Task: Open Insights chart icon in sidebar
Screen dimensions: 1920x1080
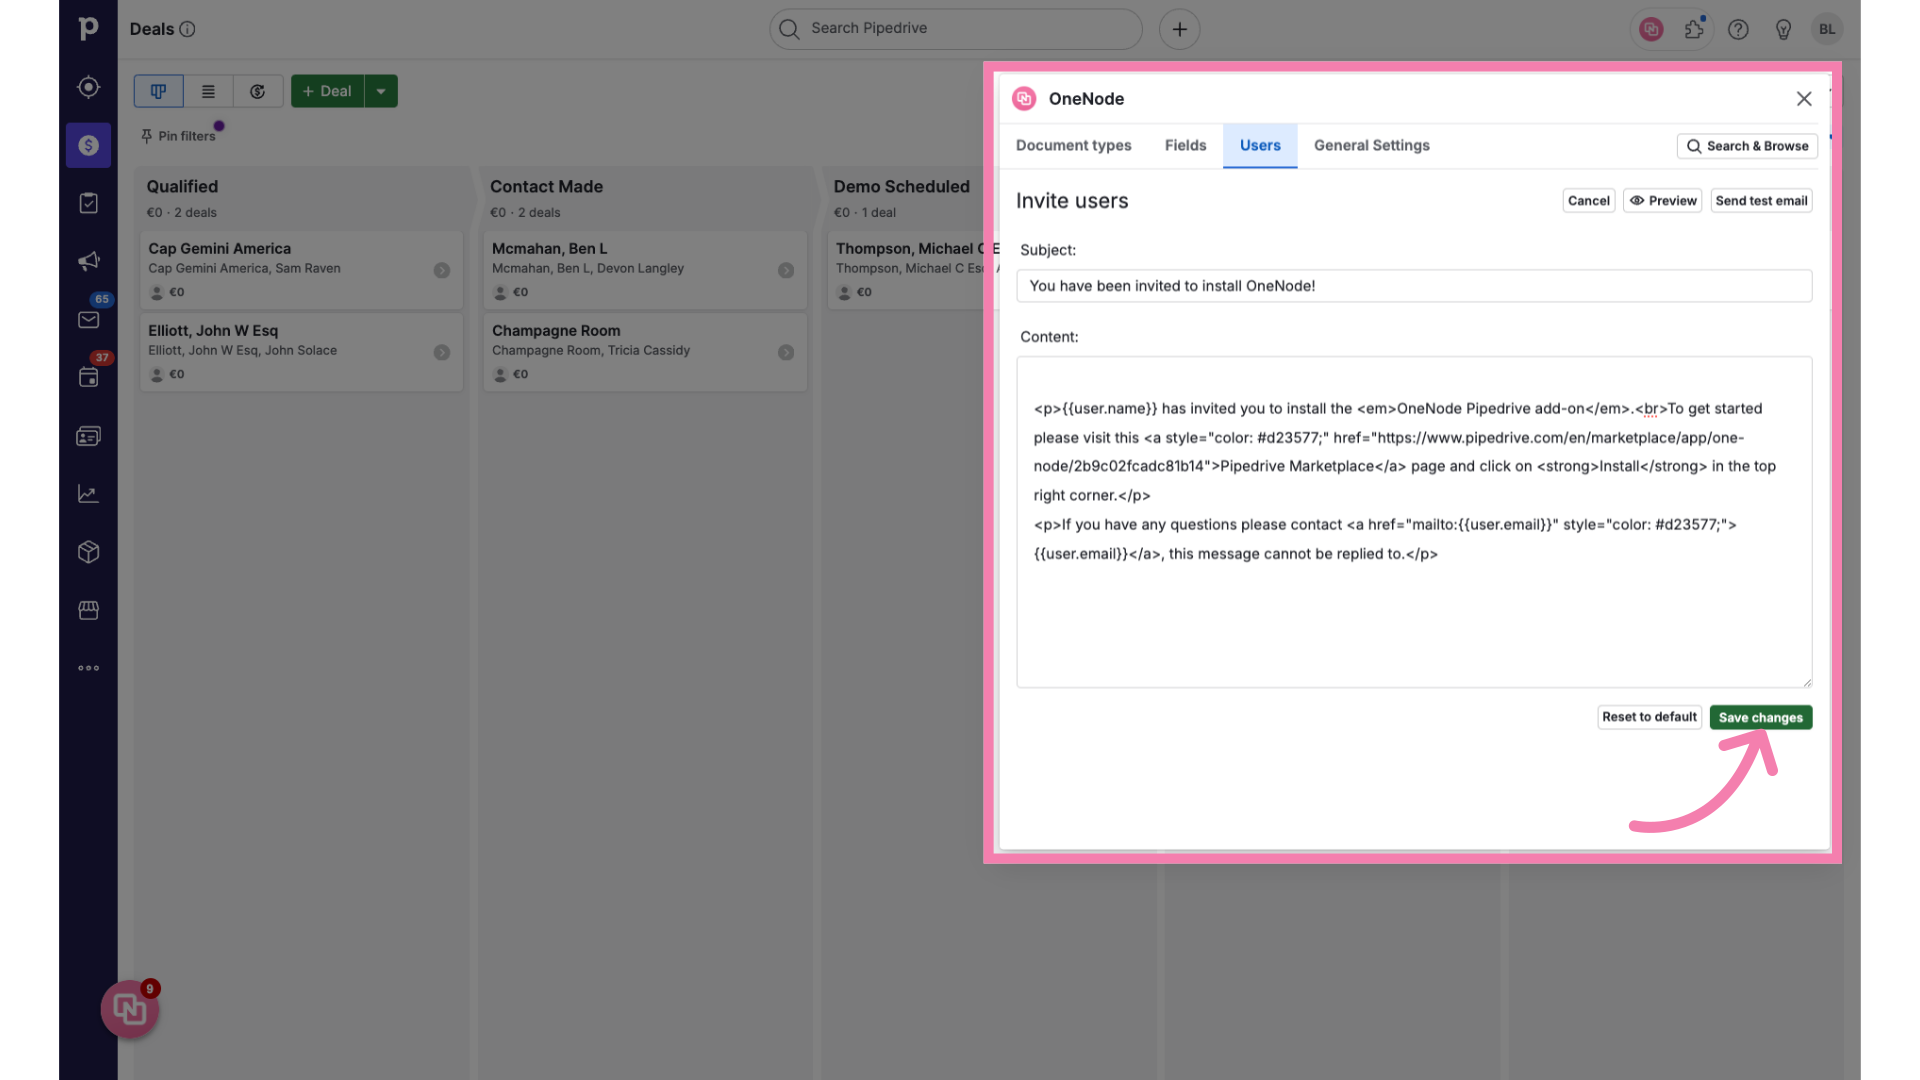Action: click(88, 494)
